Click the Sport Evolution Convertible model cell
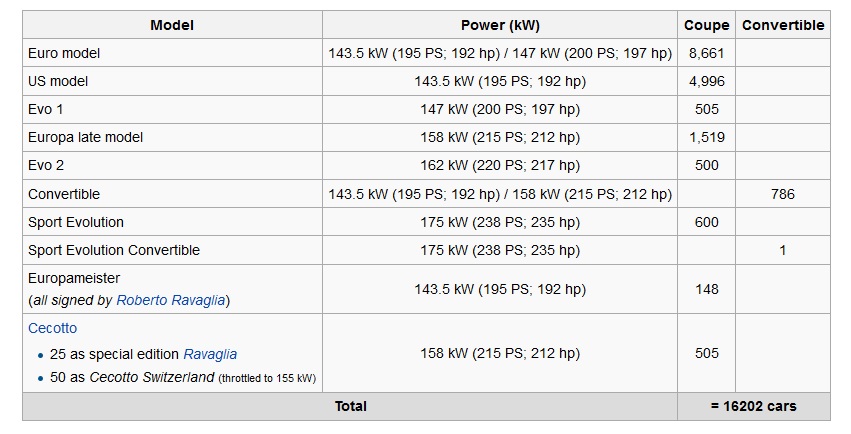The width and height of the screenshot is (851, 434). pyautogui.click(x=114, y=250)
